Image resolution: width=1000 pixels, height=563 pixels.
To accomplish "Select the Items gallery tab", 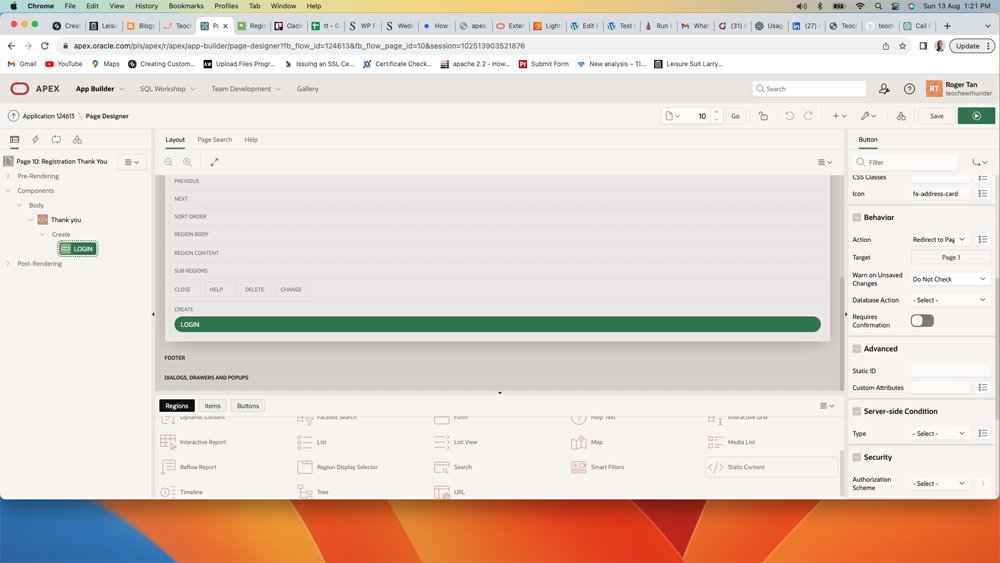I will tap(212, 406).
